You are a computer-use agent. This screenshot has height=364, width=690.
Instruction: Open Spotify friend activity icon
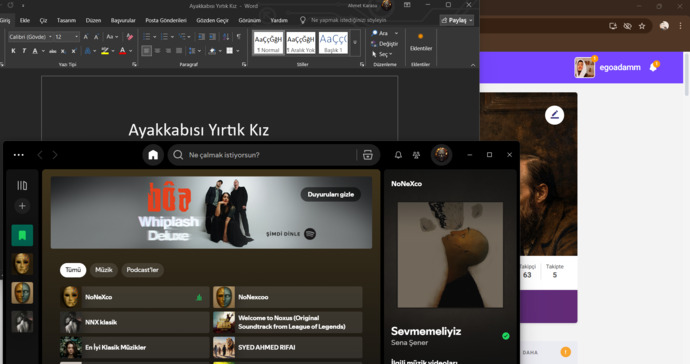coord(416,155)
